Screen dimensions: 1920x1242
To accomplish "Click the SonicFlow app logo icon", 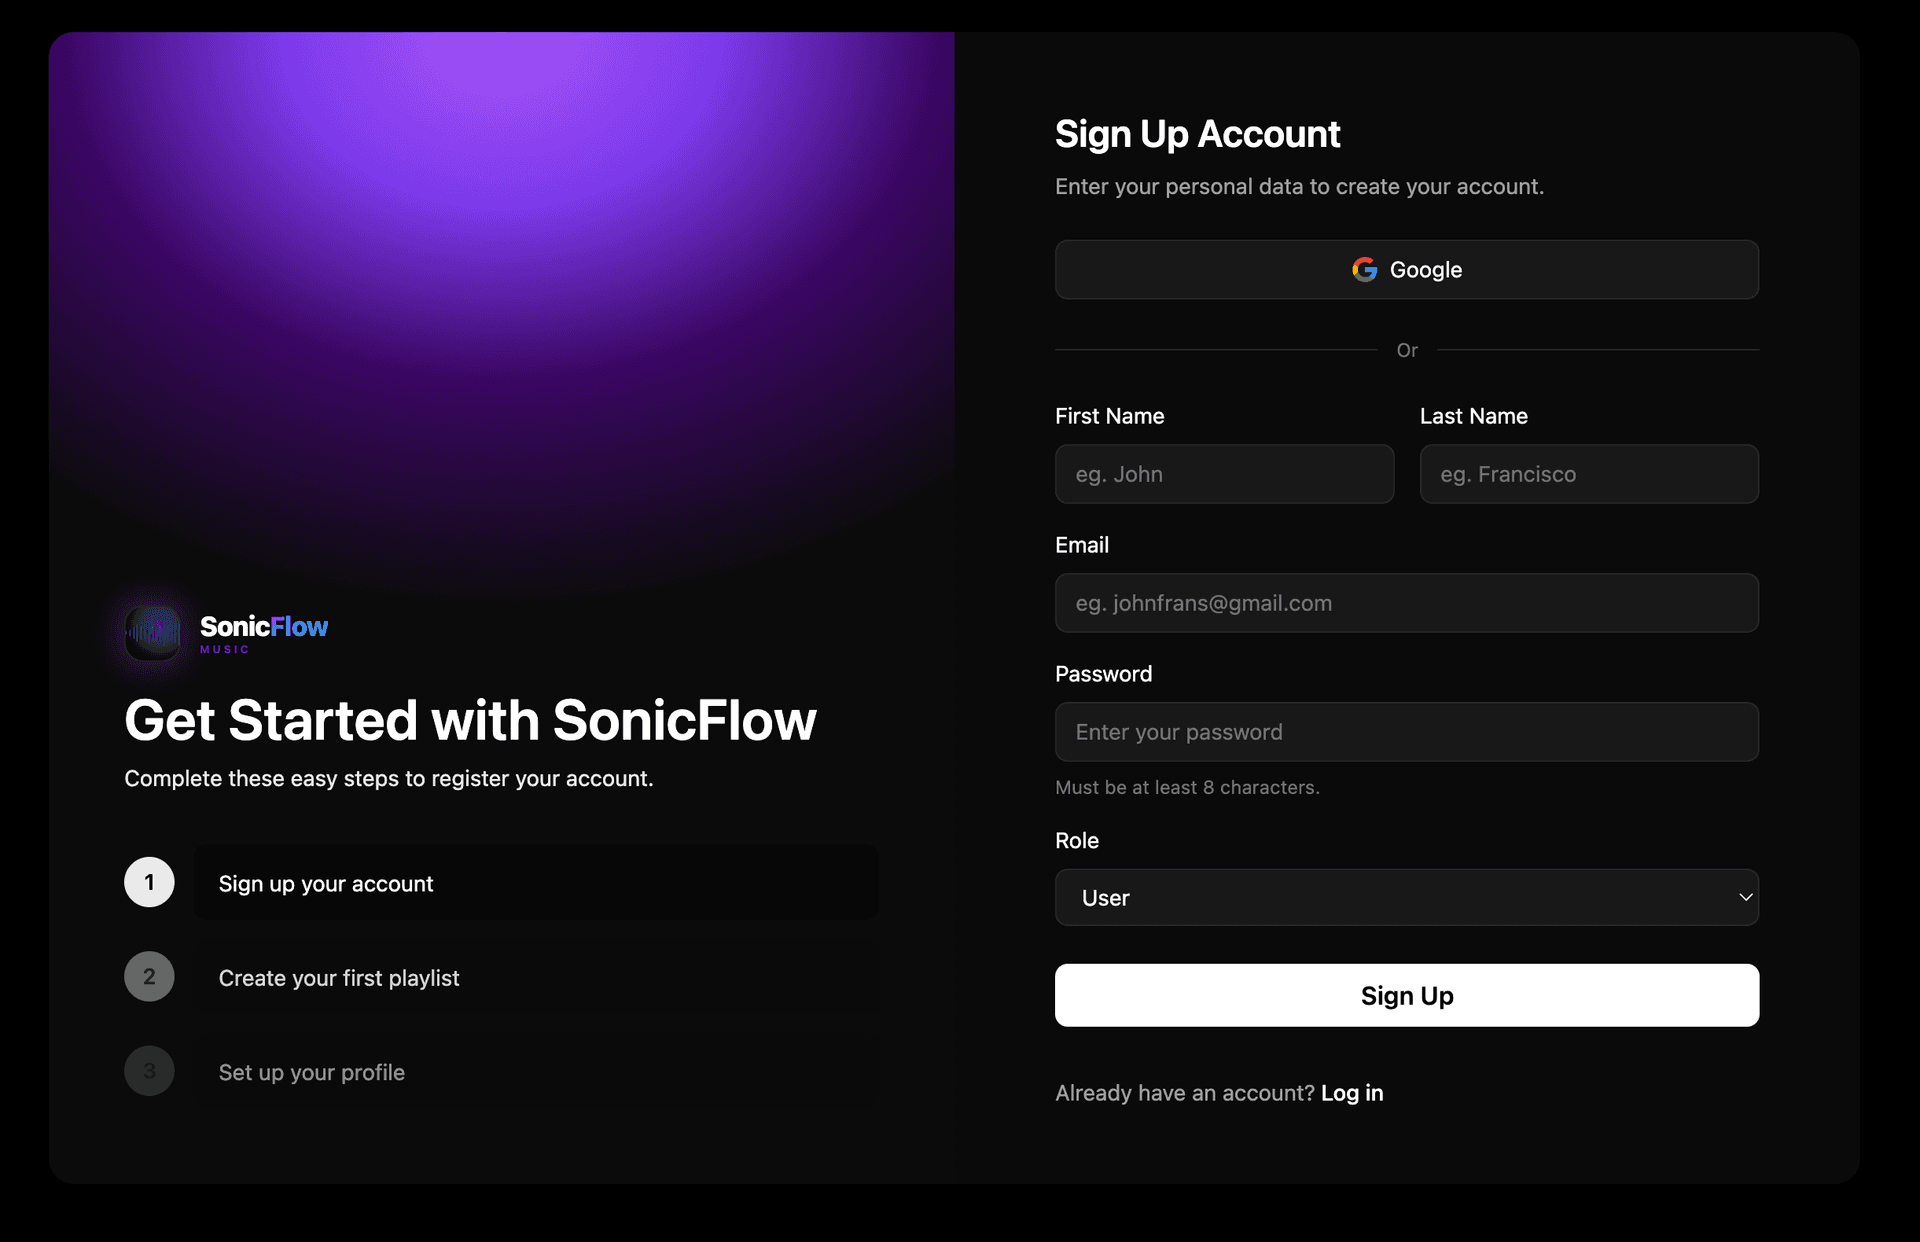I will 153,632.
